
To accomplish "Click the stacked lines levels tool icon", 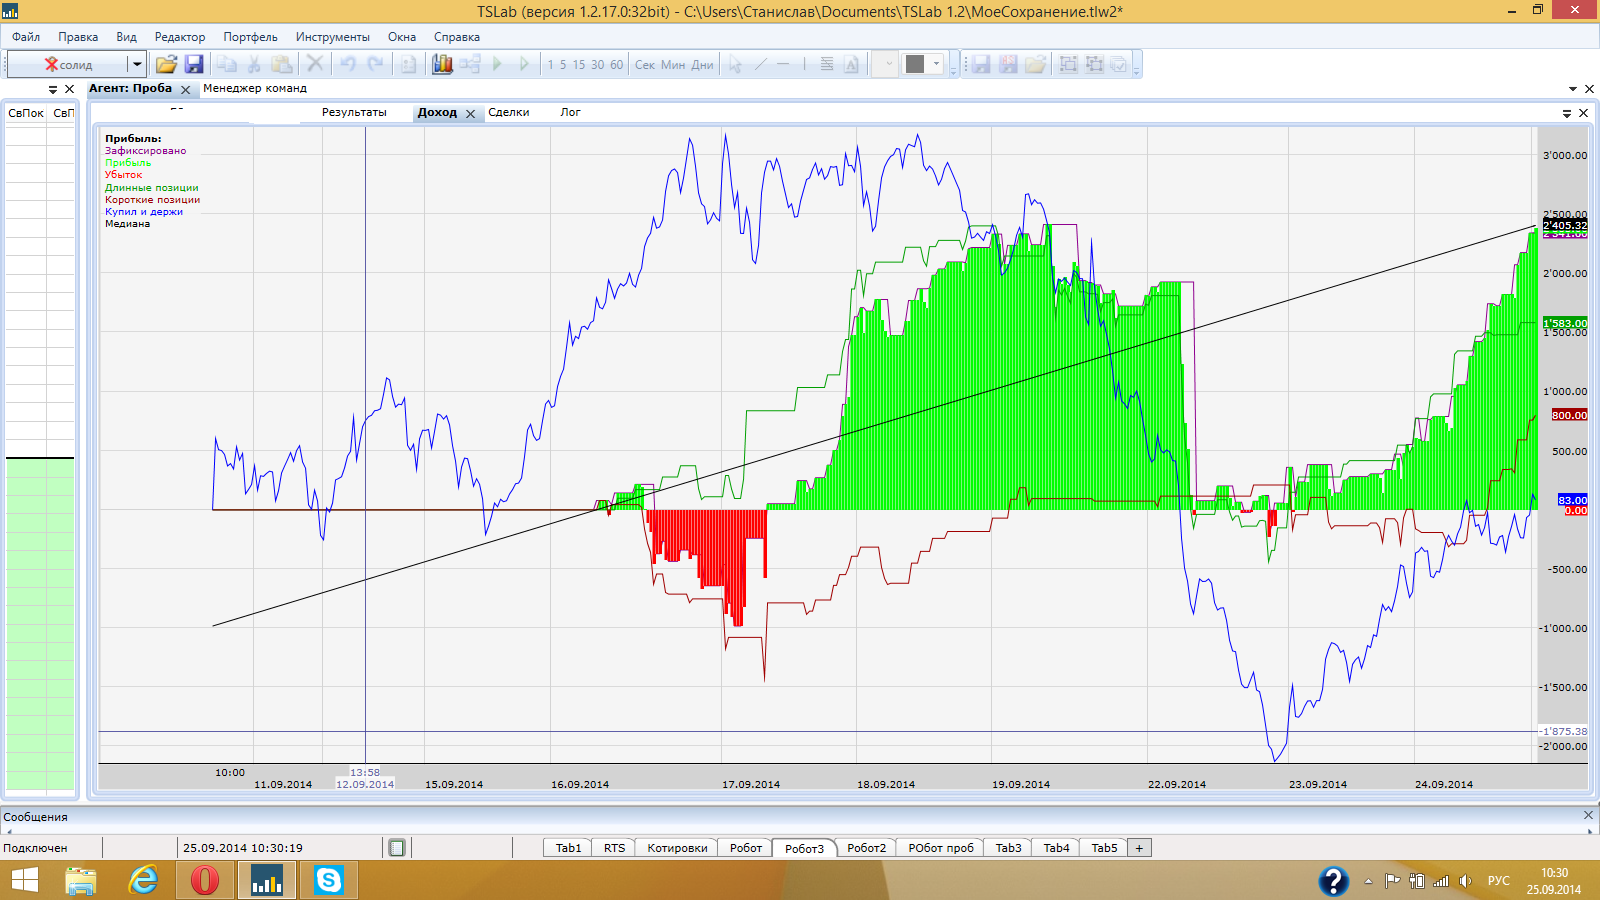I will point(827,64).
